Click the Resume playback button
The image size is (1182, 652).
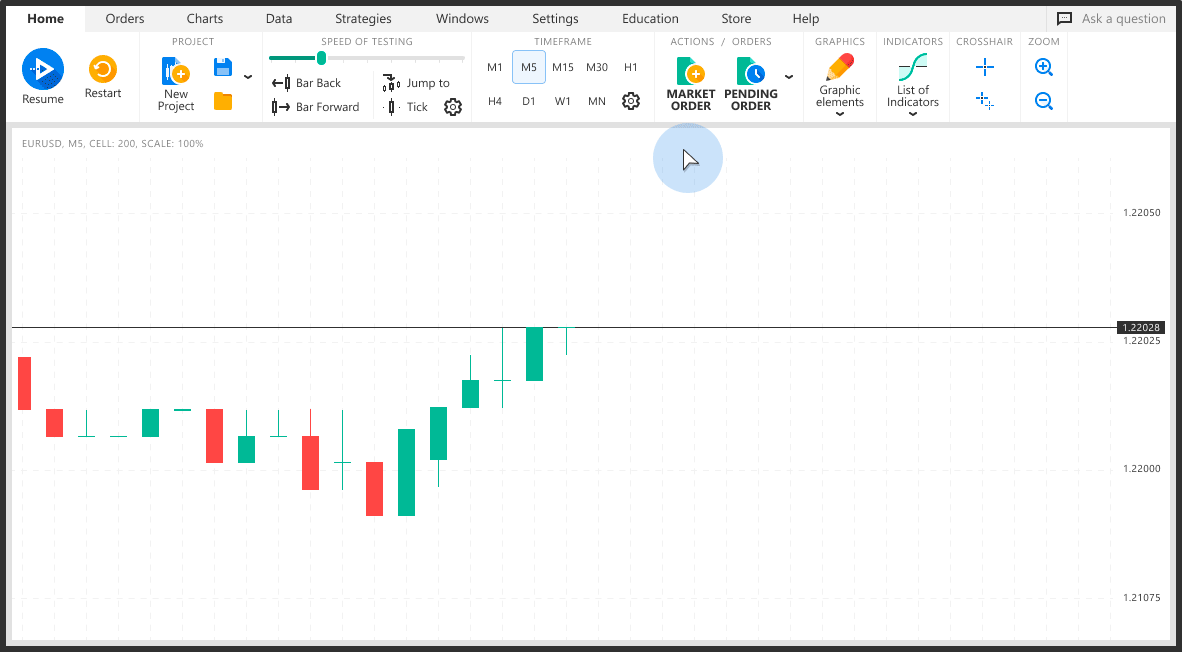[x=43, y=70]
